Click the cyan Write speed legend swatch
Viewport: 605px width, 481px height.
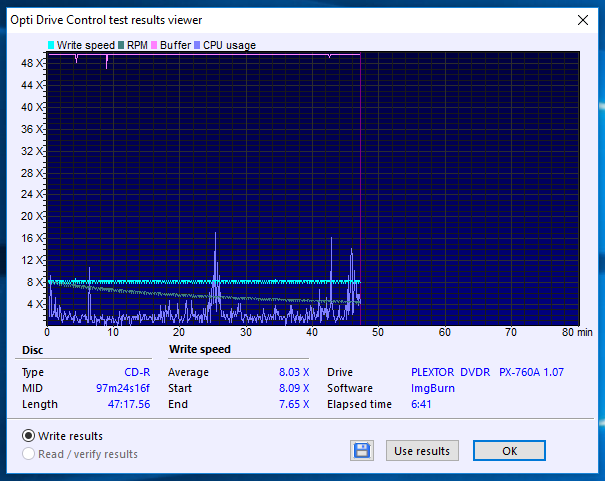point(51,45)
